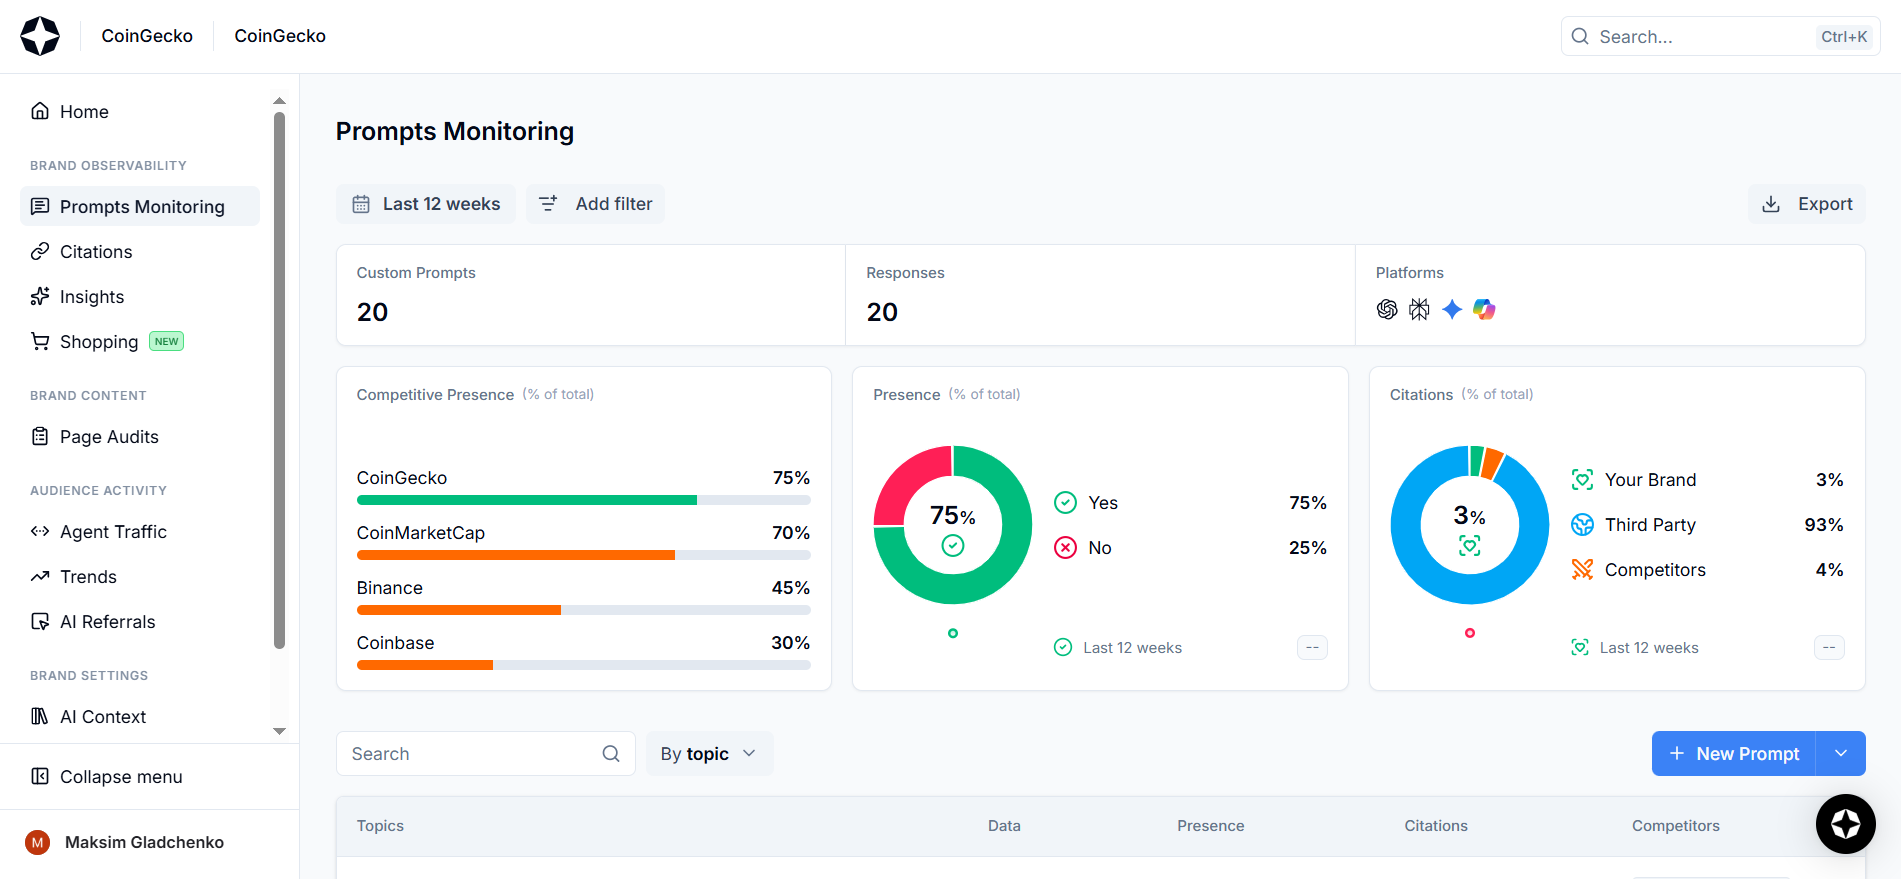The width and height of the screenshot is (1901, 879).
Task: Create a New Prompt
Action: (1734, 754)
